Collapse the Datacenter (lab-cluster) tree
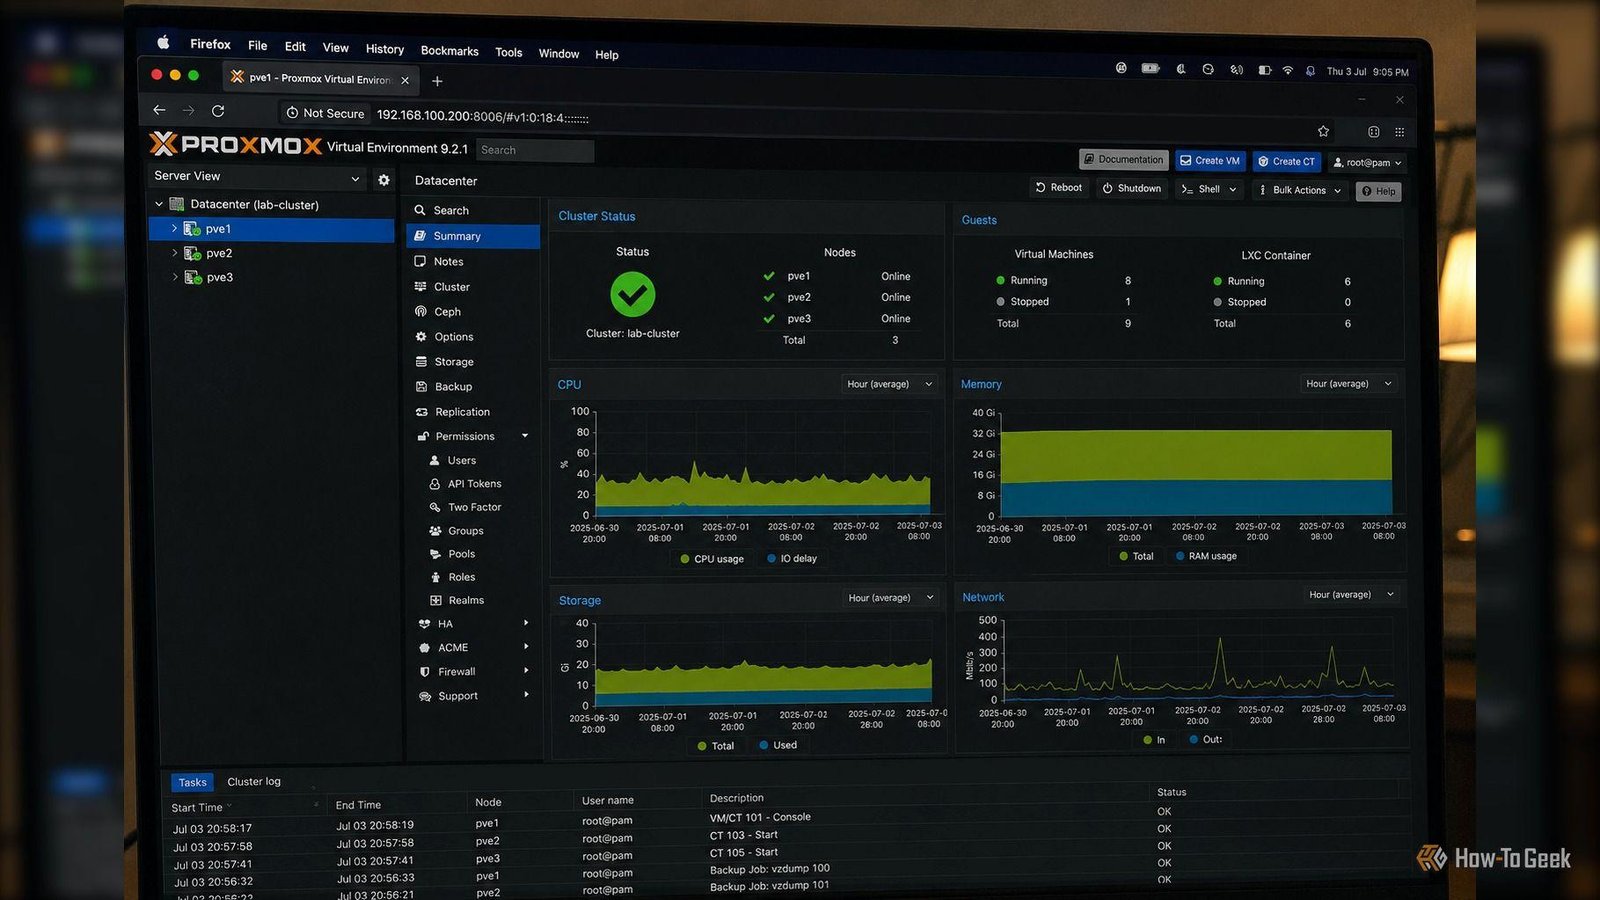Screen dimensions: 1600x900 159,204
